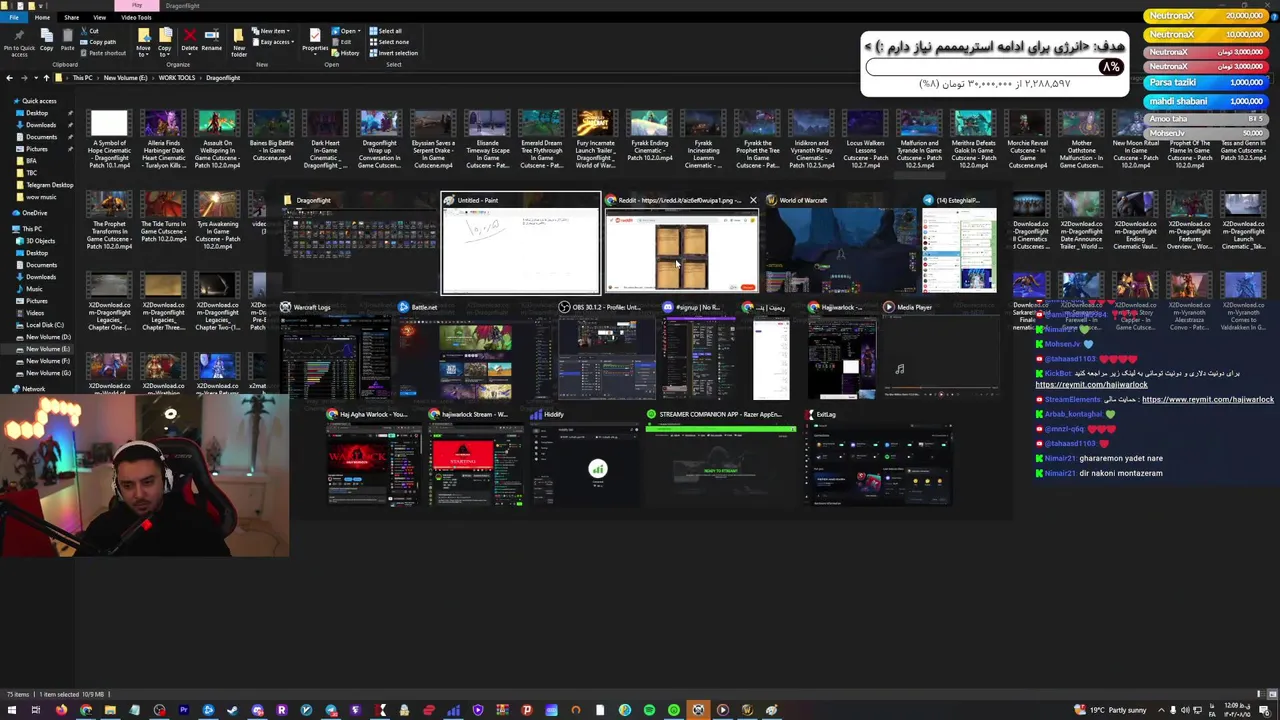Select the Alleria Finds Harbinger video file
Screen dimensions: 1280x720
tap(163, 139)
